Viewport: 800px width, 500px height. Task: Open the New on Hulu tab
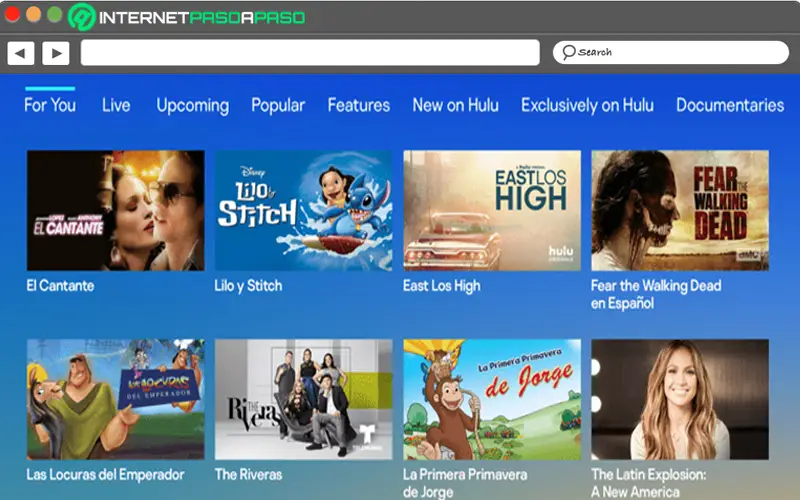point(456,105)
